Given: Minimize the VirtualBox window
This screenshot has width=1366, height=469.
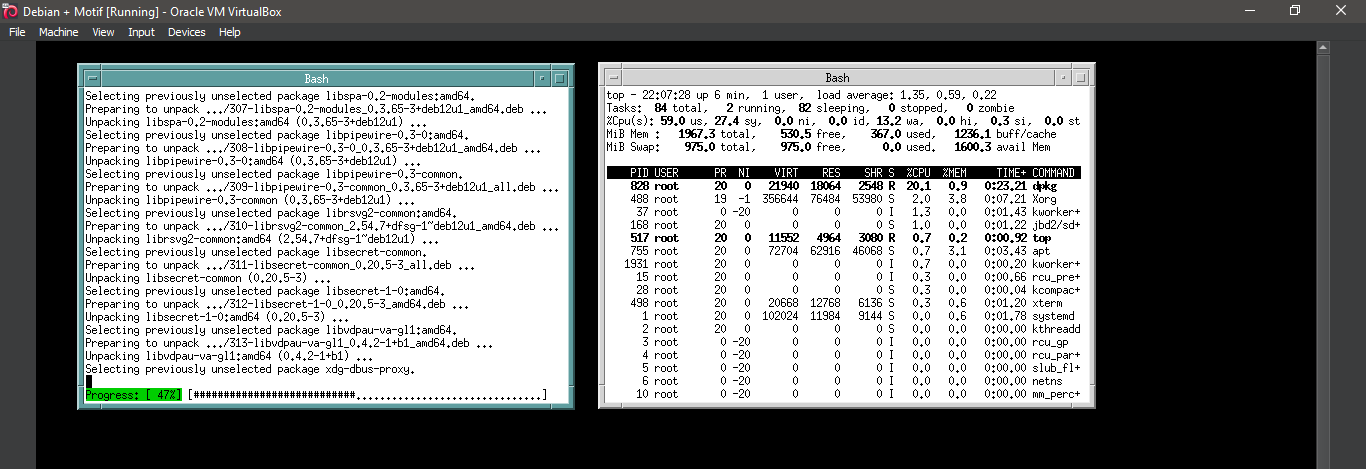Looking at the screenshot, I should [x=1249, y=10].
